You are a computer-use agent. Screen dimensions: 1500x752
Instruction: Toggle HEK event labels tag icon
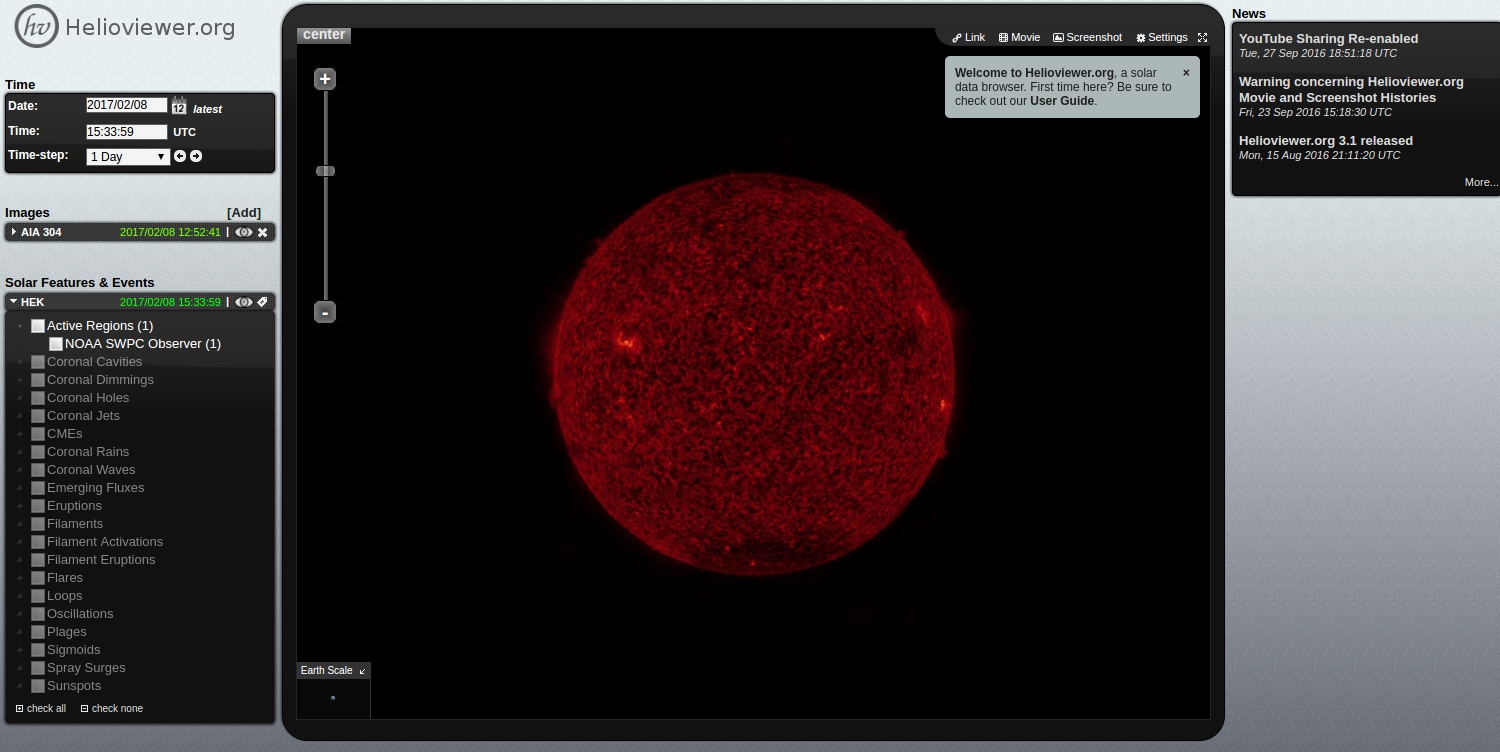(263, 302)
